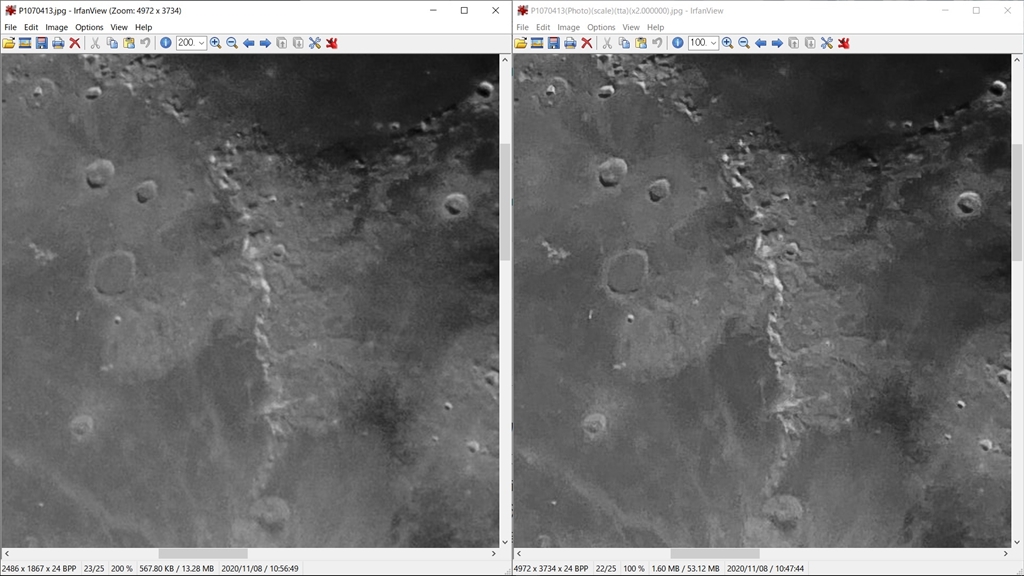Image resolution: width=1024 pixels, height=576 pixels.
Task: Click About IrfanView red icon in right window
Action: 844,43
